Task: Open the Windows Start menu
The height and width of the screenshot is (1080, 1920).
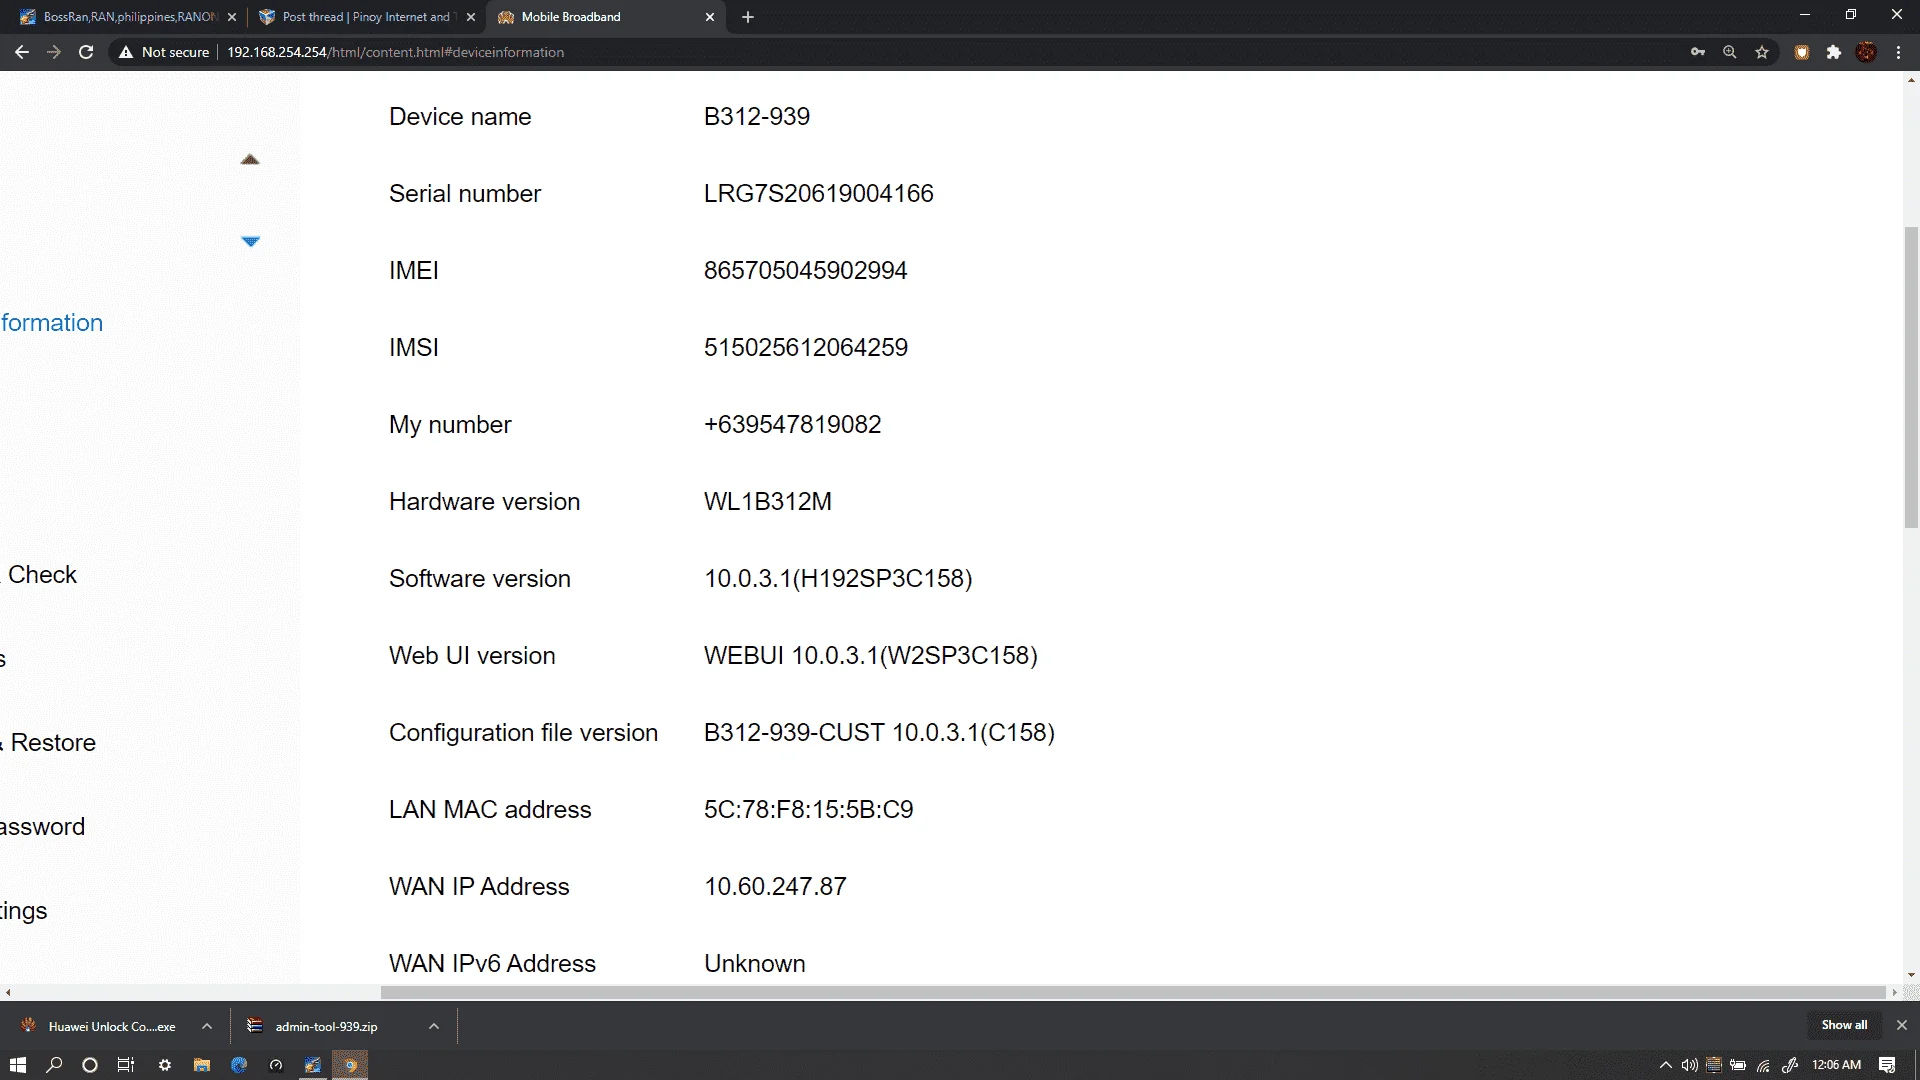Action: pos(18,1065)
